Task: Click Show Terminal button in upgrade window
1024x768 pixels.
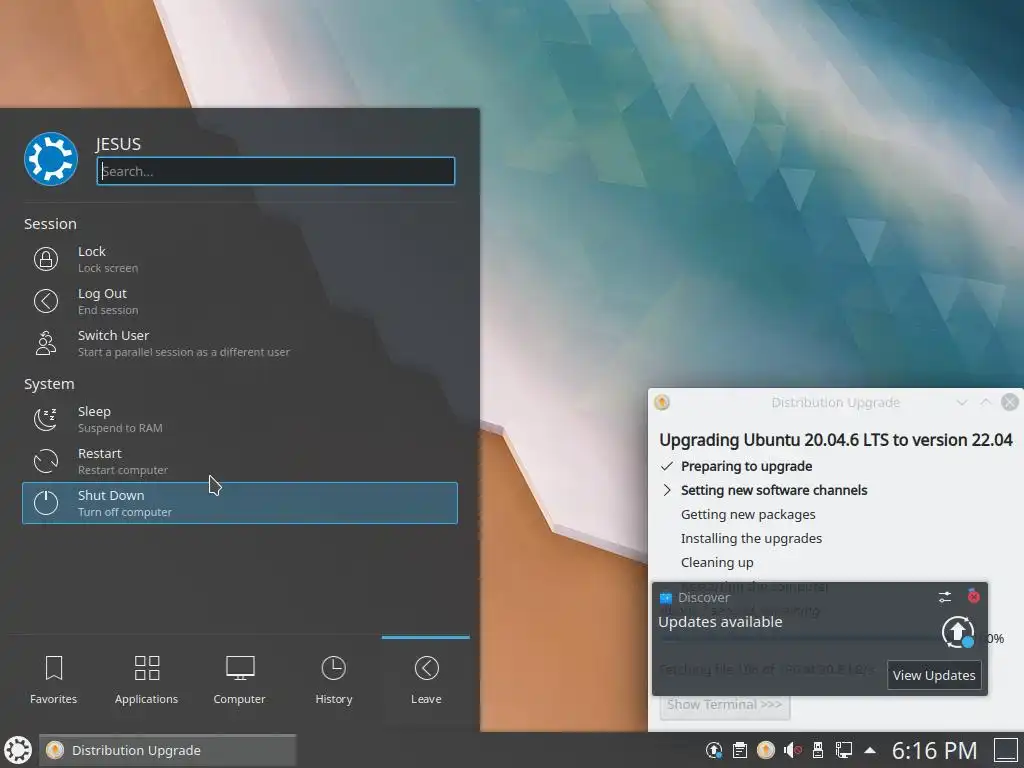Action: click(x=725, y=705)
